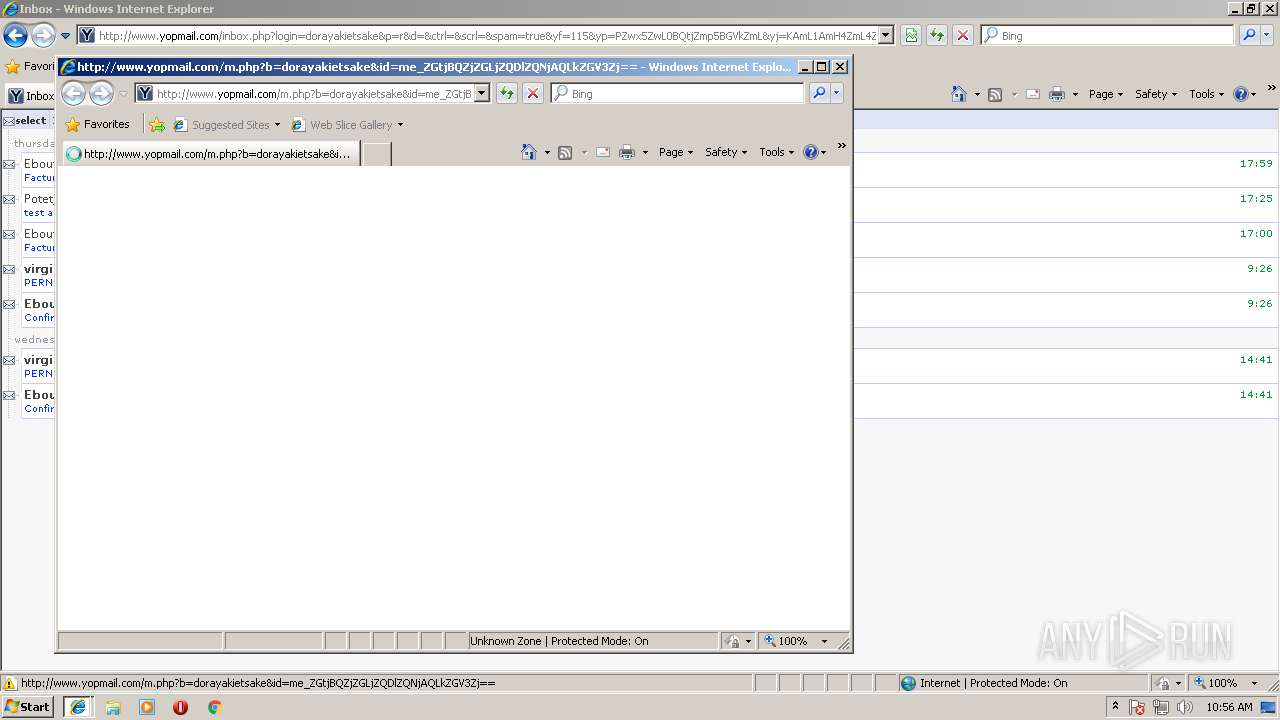Show hidden system tray icons
This screenshot has height=720, width=1280.
point(1115,706)
